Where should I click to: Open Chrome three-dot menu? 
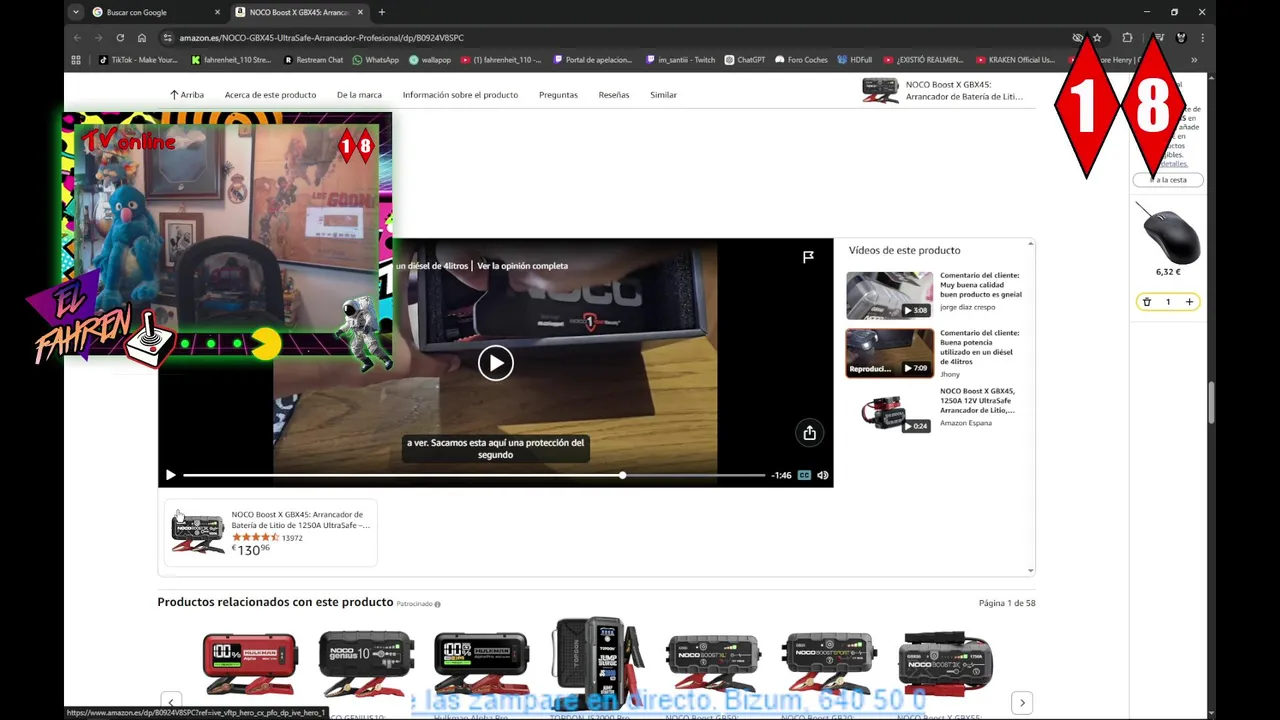coord(1202,38)
